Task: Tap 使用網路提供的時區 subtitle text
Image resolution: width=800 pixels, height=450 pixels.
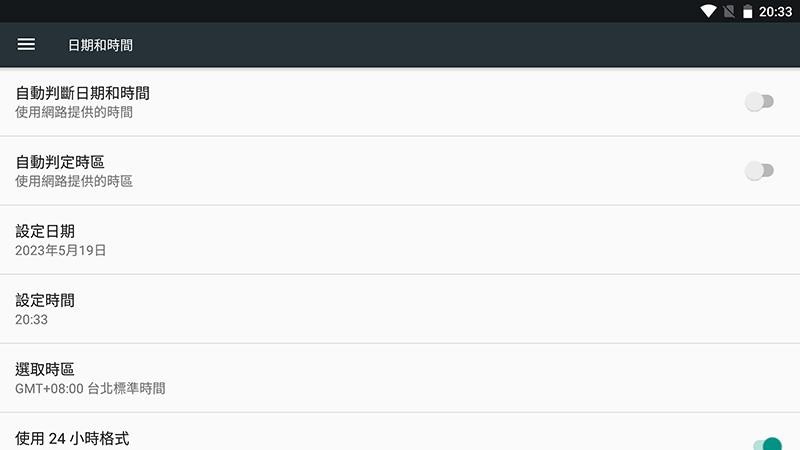Action: coord(74,181)
